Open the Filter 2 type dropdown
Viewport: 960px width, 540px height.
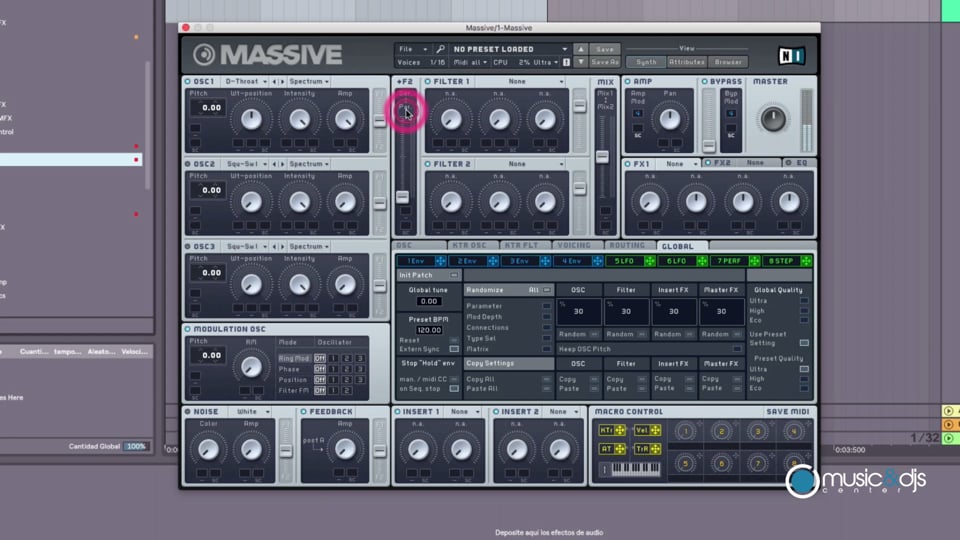click(x=519, y=164)
